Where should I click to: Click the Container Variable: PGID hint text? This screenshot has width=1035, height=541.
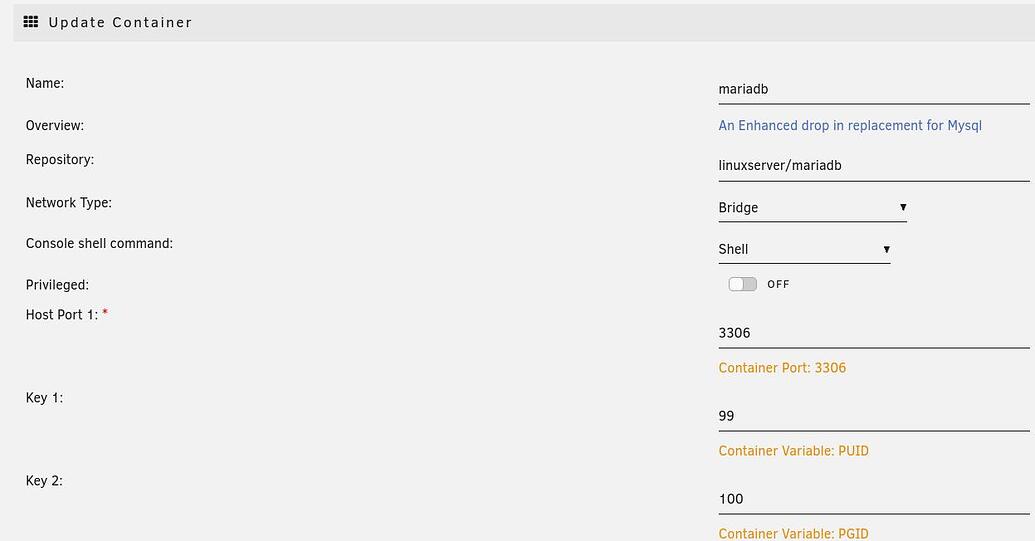[x=793, y=534]
